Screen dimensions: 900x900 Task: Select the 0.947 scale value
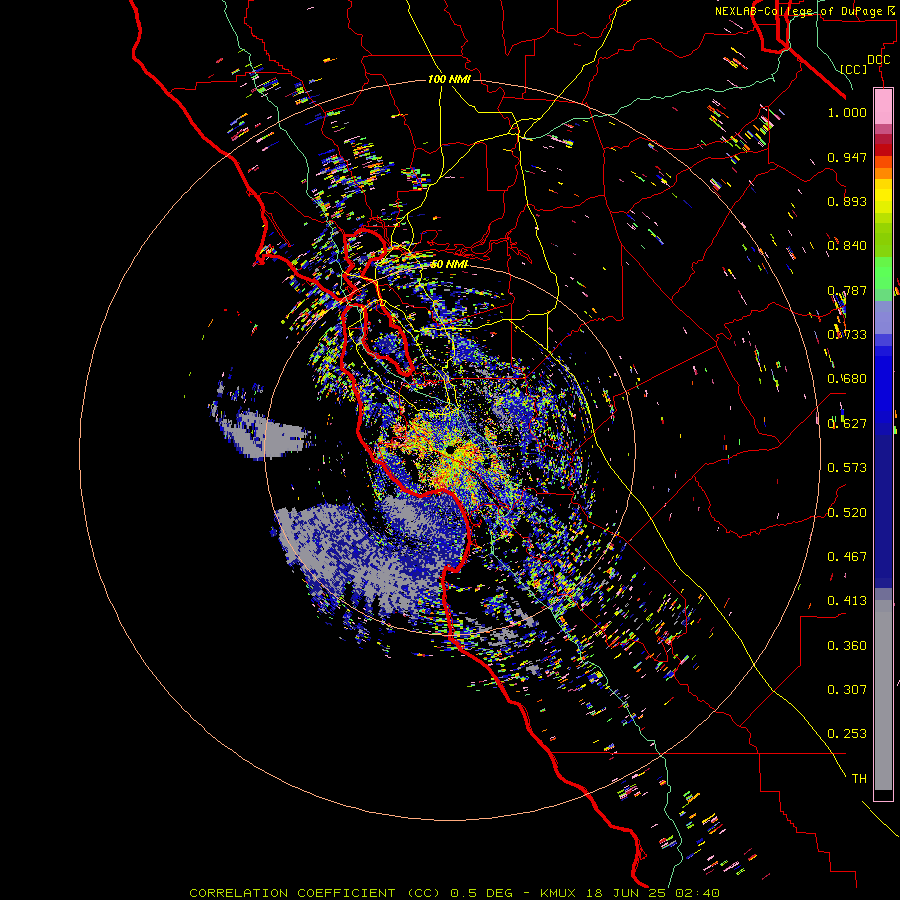pos(847,157)
